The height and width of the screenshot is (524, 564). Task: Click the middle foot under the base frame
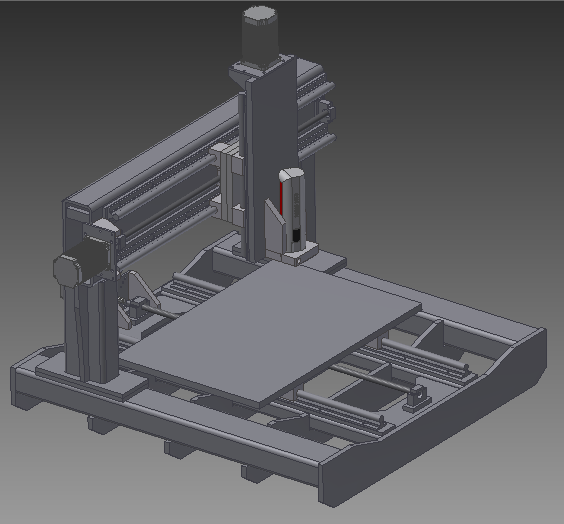click(179, 450)
